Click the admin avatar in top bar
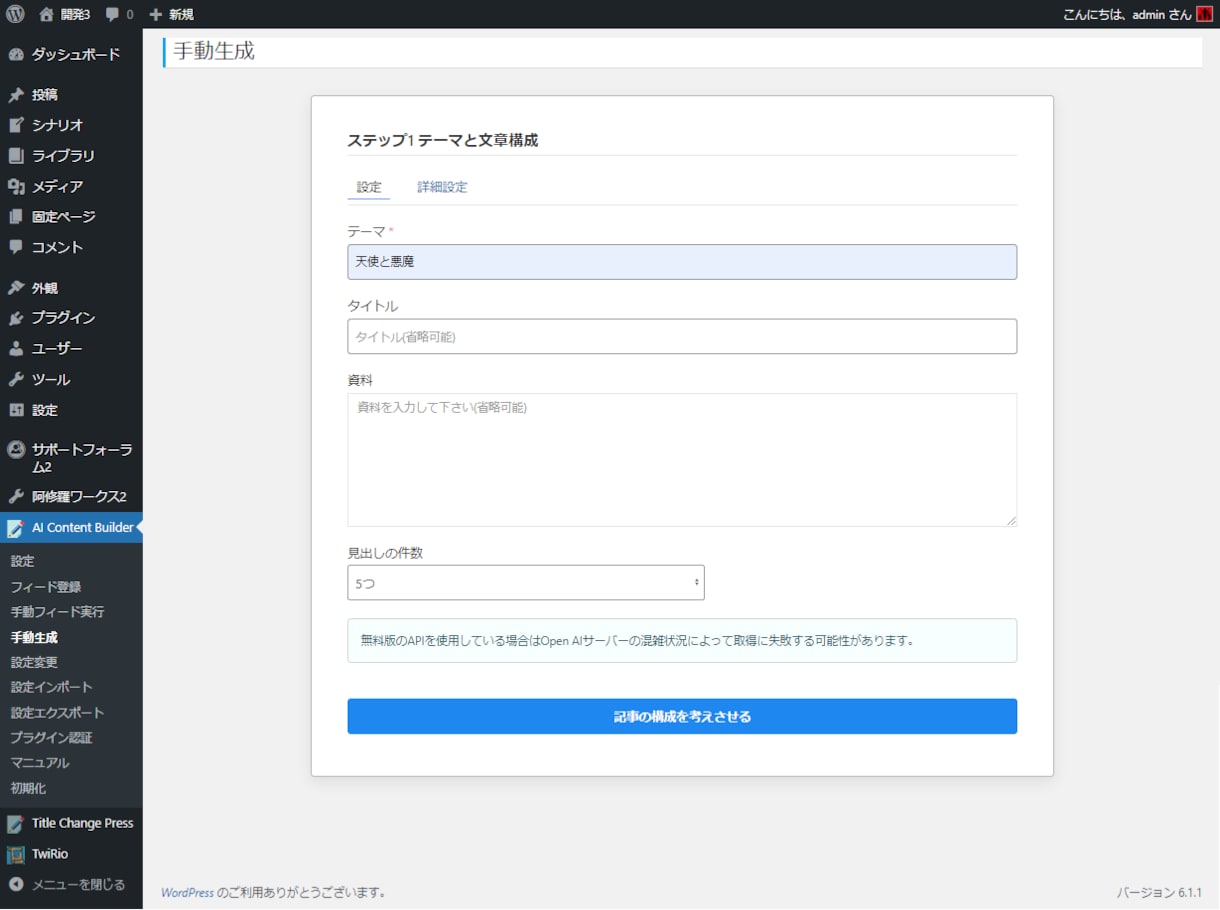 coord(1204,14)
